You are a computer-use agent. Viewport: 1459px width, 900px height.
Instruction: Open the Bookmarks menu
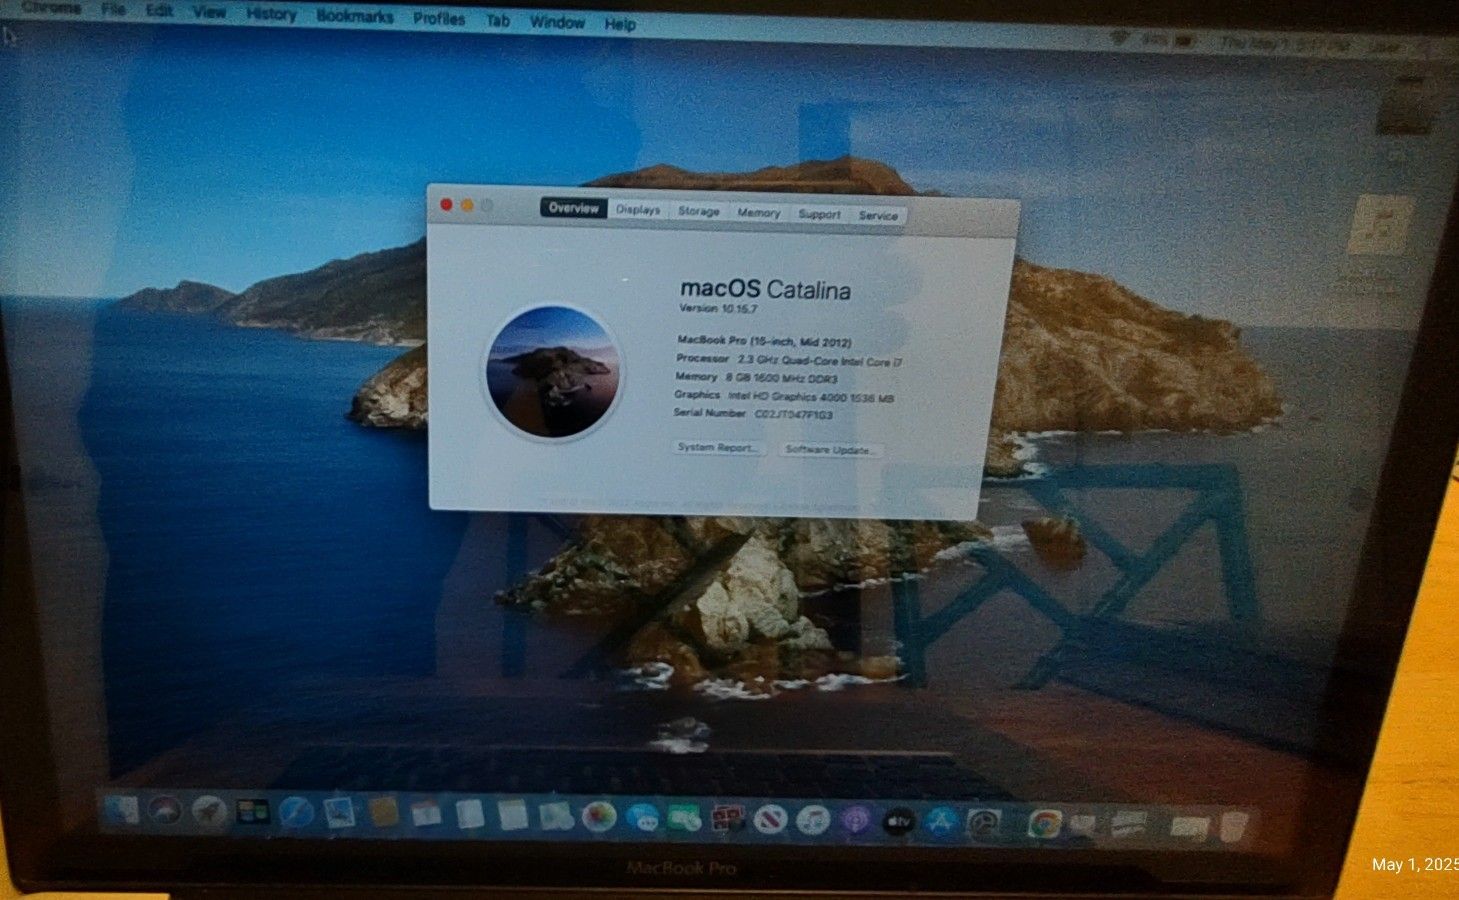pos(355,16)
